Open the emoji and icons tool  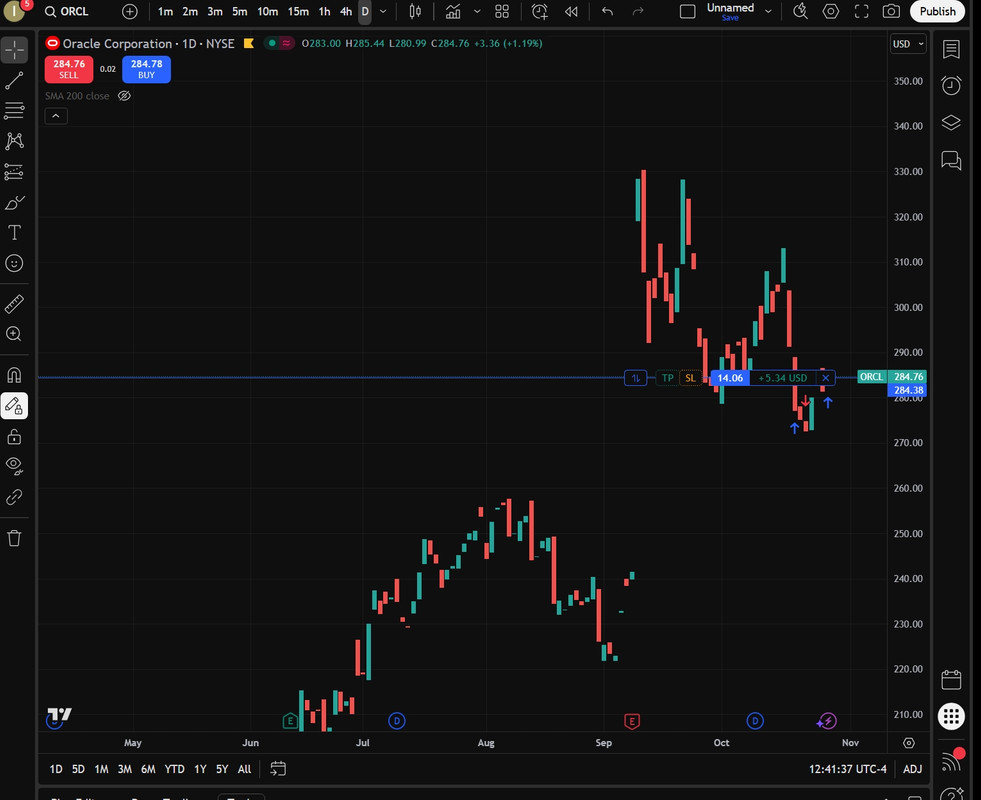pos(14,263)
